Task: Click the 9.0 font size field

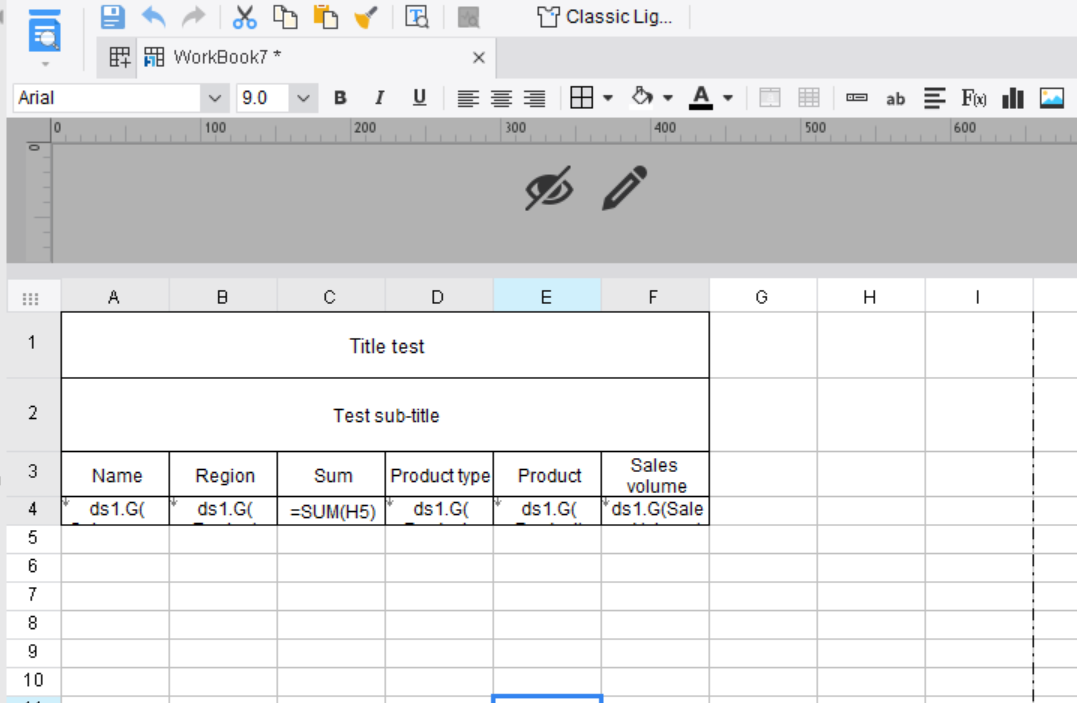Action: 263,98
